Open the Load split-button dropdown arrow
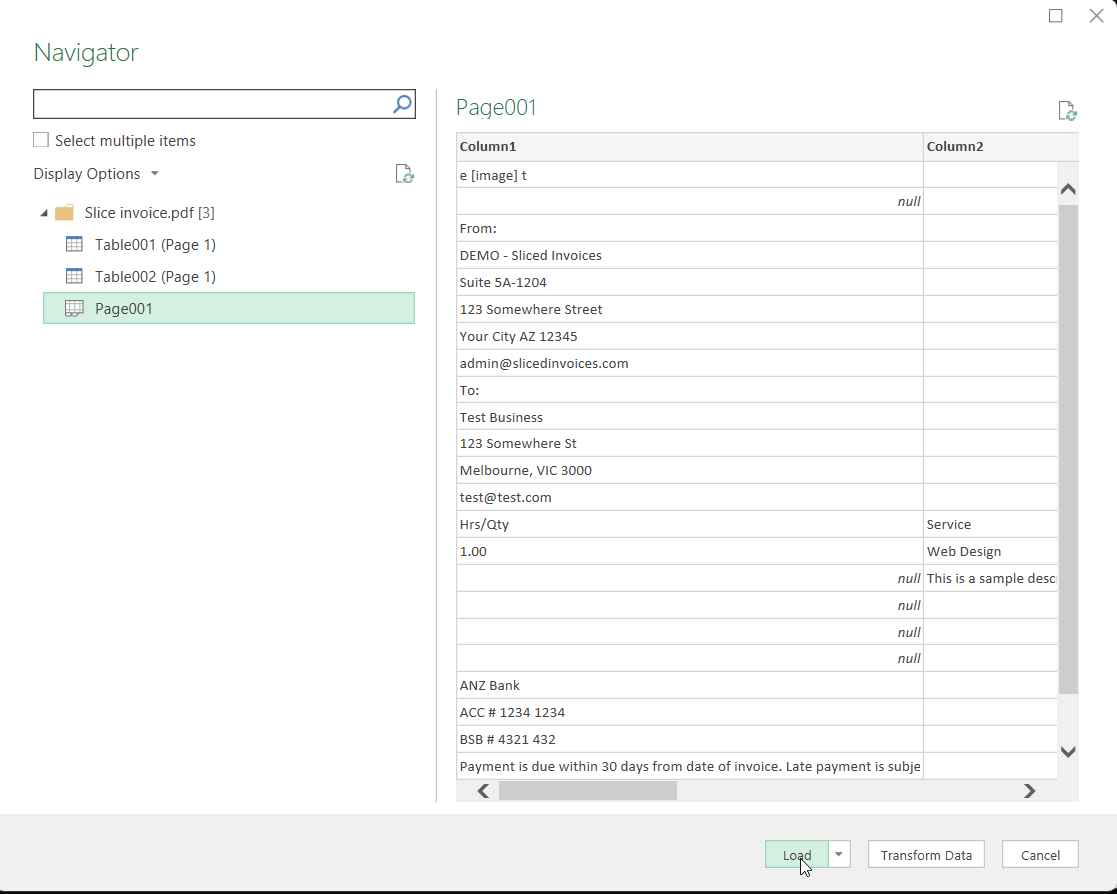 839,854
